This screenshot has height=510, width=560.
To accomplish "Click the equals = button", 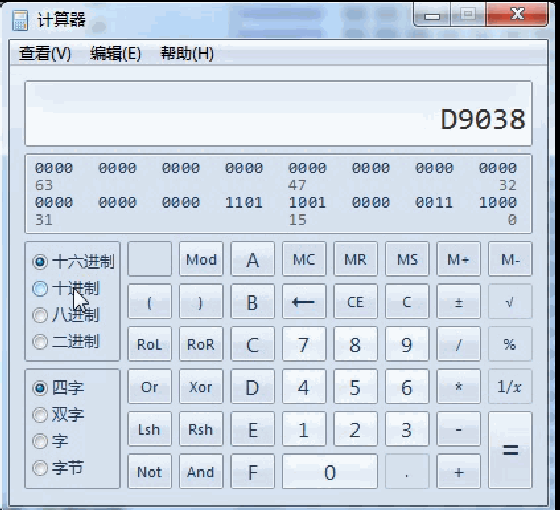I will pos(510,450).
